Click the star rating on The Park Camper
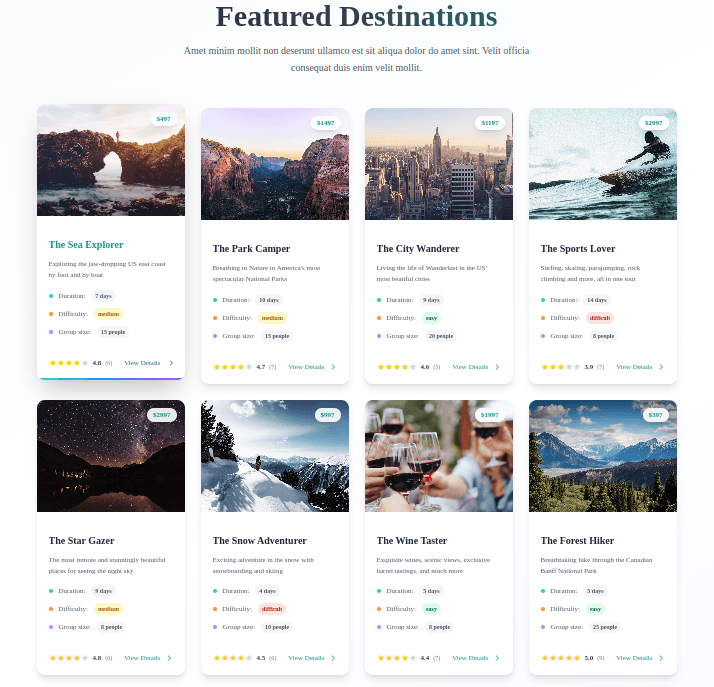Screen dimensions: 714x687 coord(233,367)
